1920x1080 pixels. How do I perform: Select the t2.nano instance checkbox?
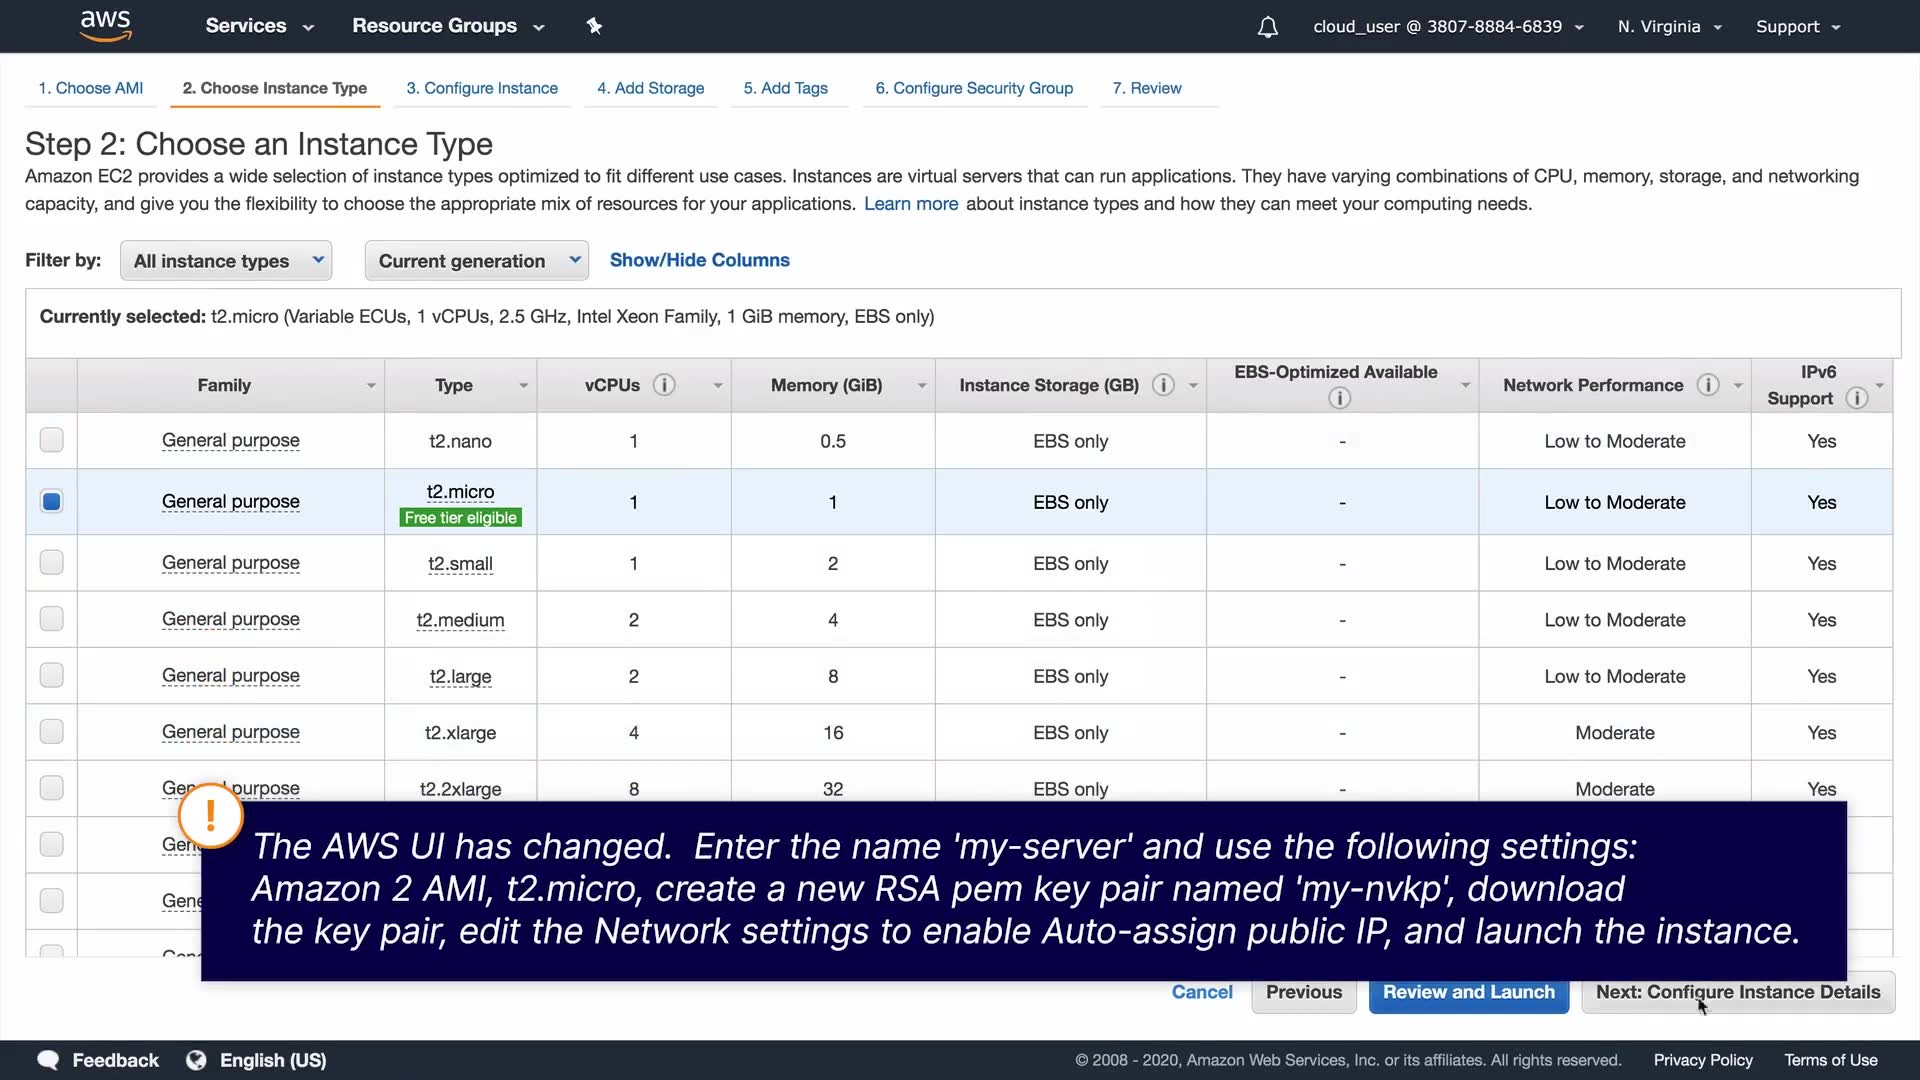click(x=52, y=440)
